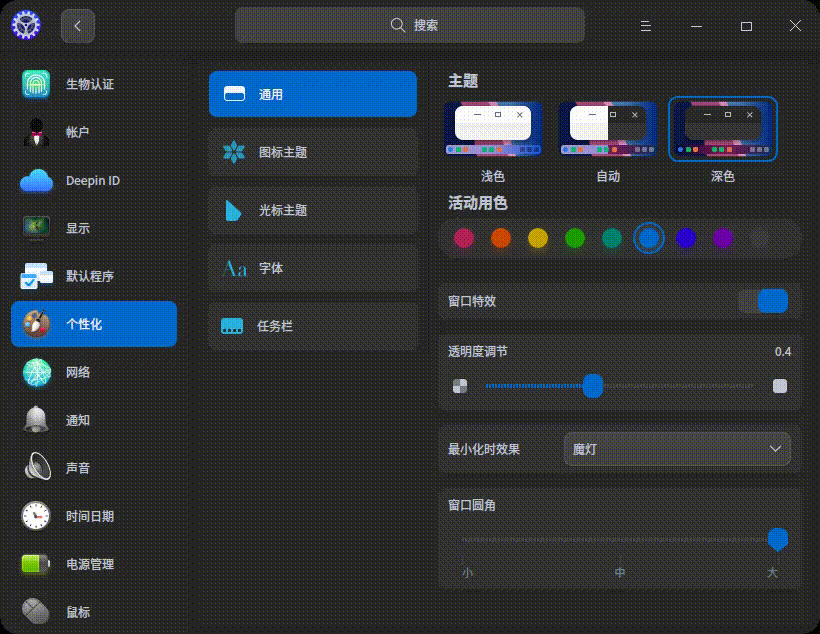
Task: Set 窗口圆角 to 中 medium
Action: point(620,572)
